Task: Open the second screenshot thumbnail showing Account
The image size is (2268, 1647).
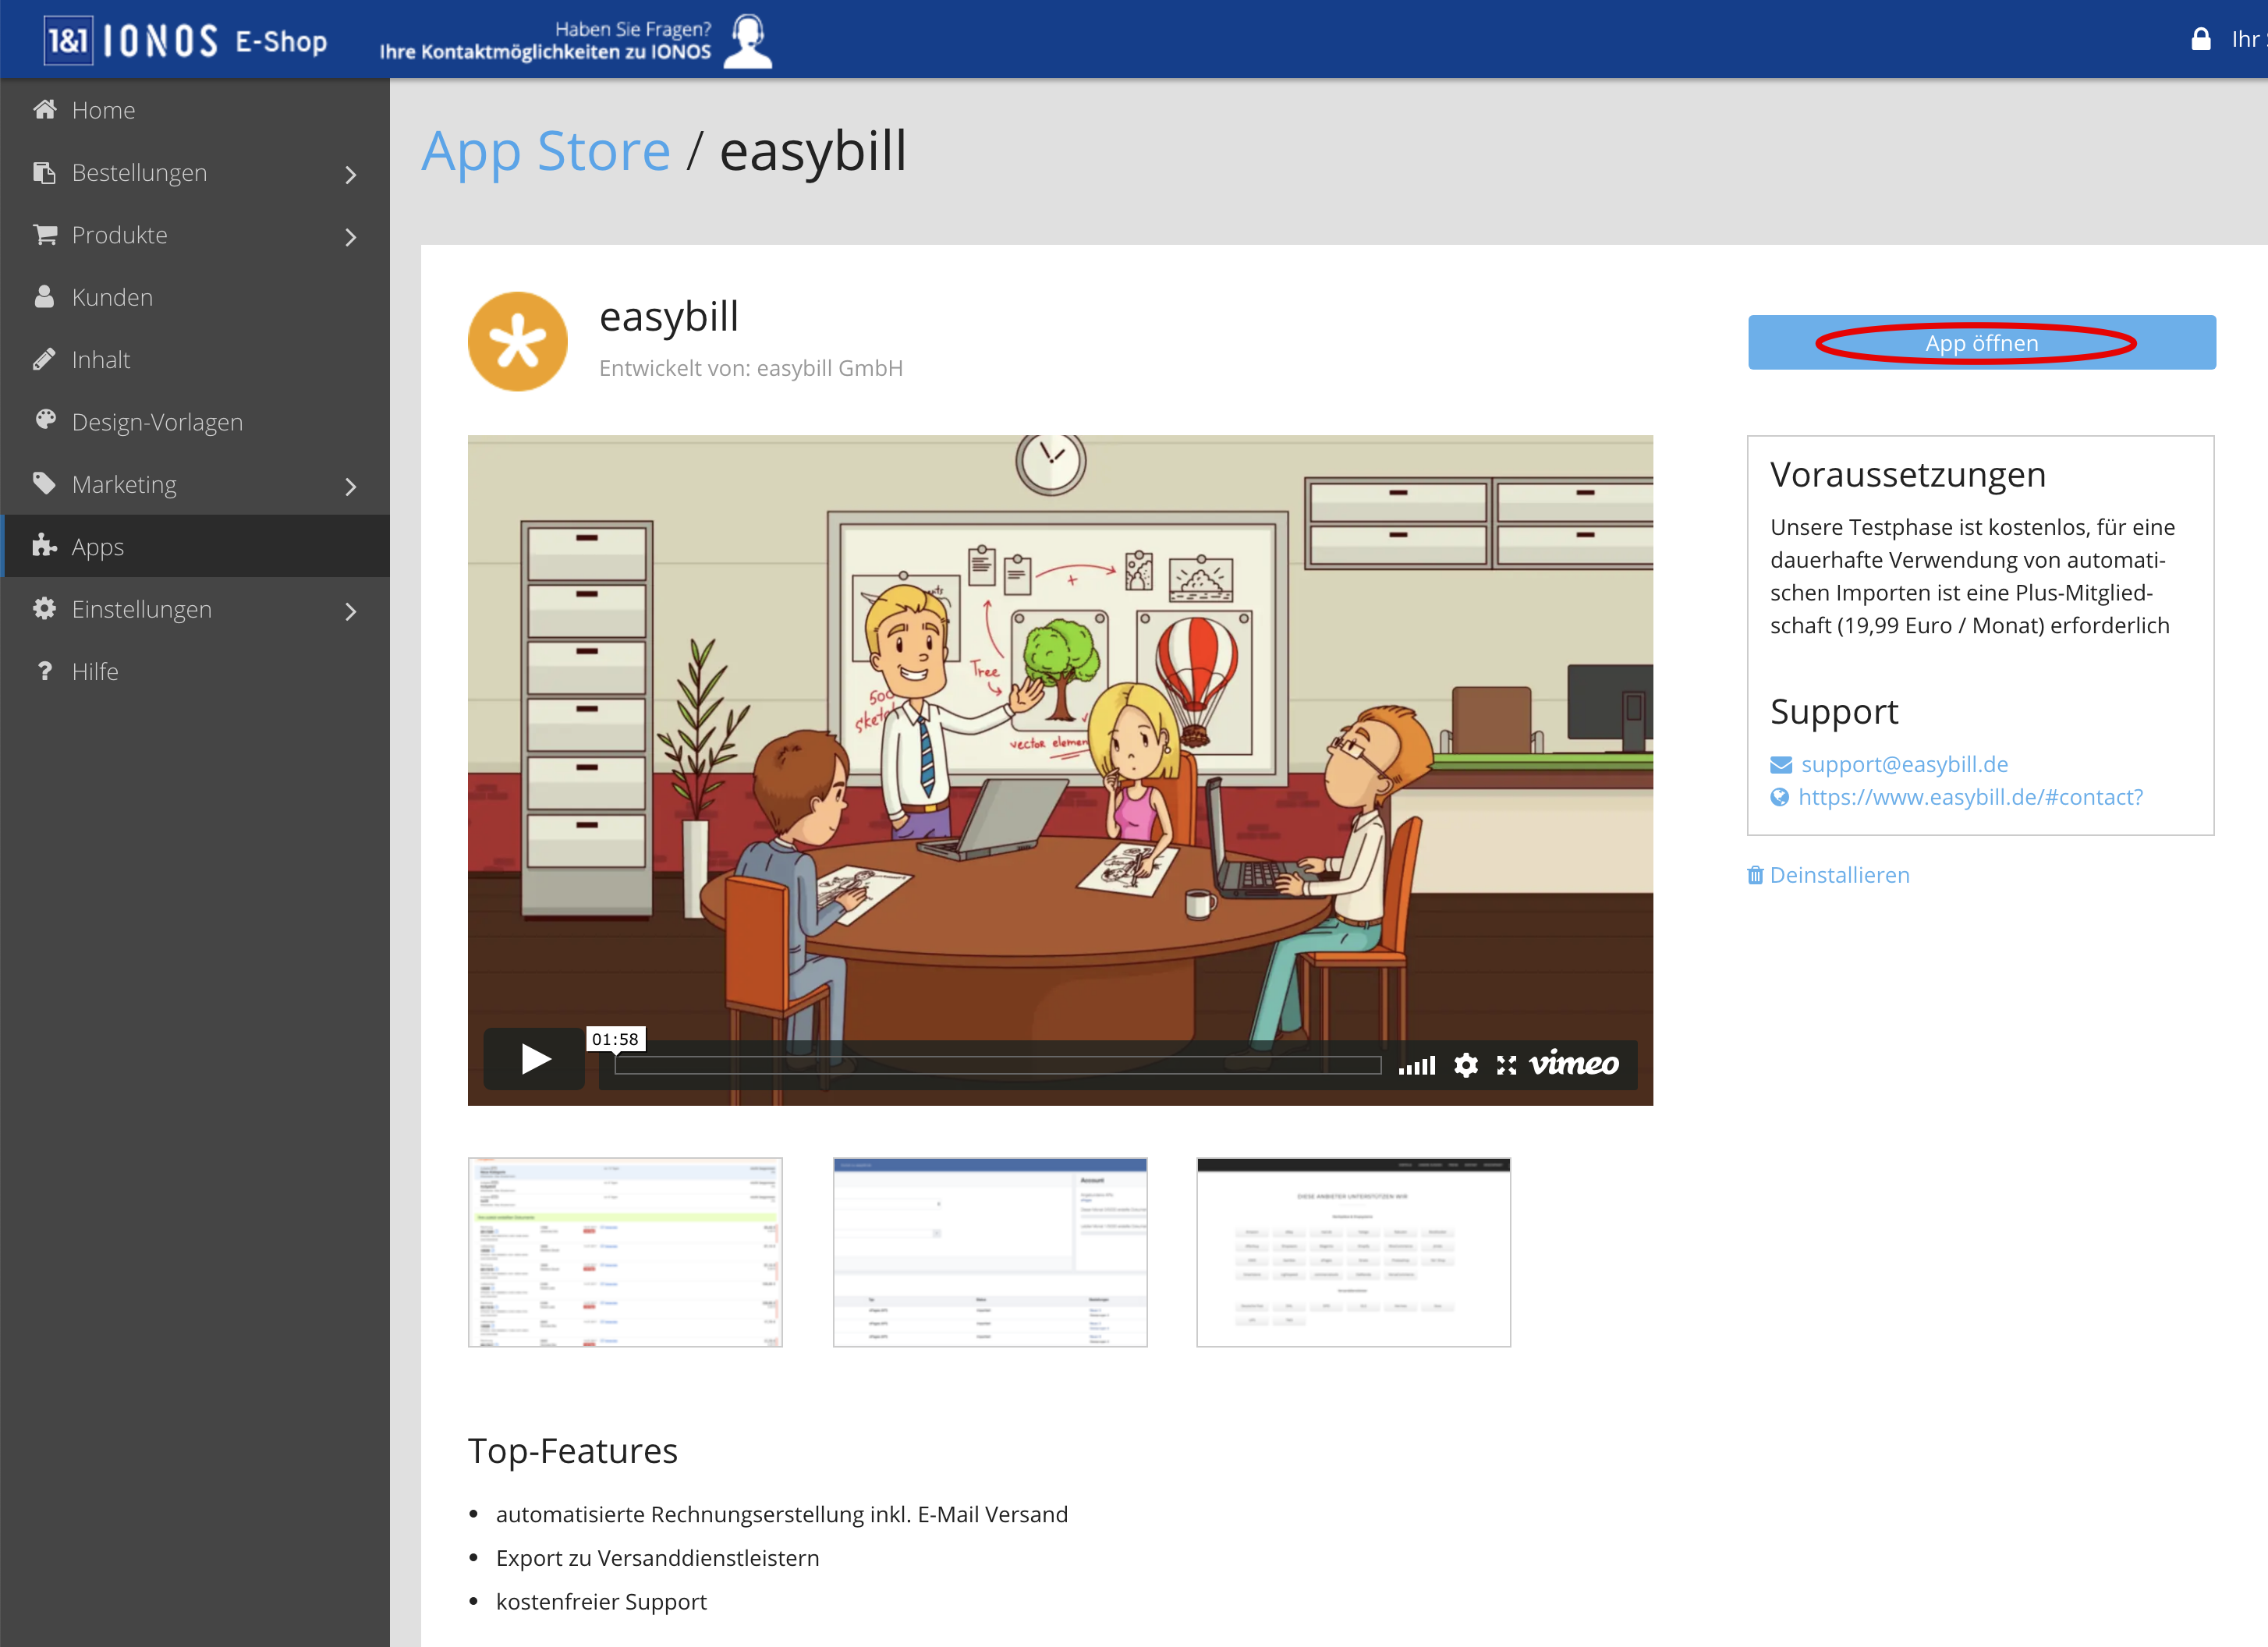Action: coord(990,1252)
